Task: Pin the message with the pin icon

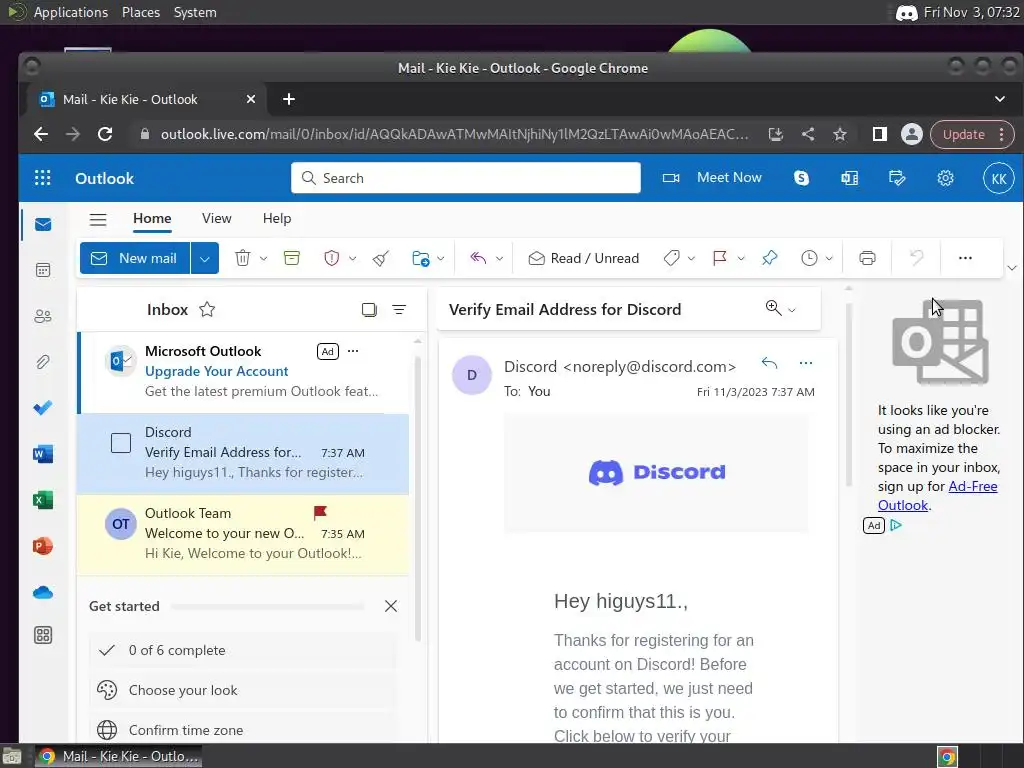Action: tap(769, 258)
